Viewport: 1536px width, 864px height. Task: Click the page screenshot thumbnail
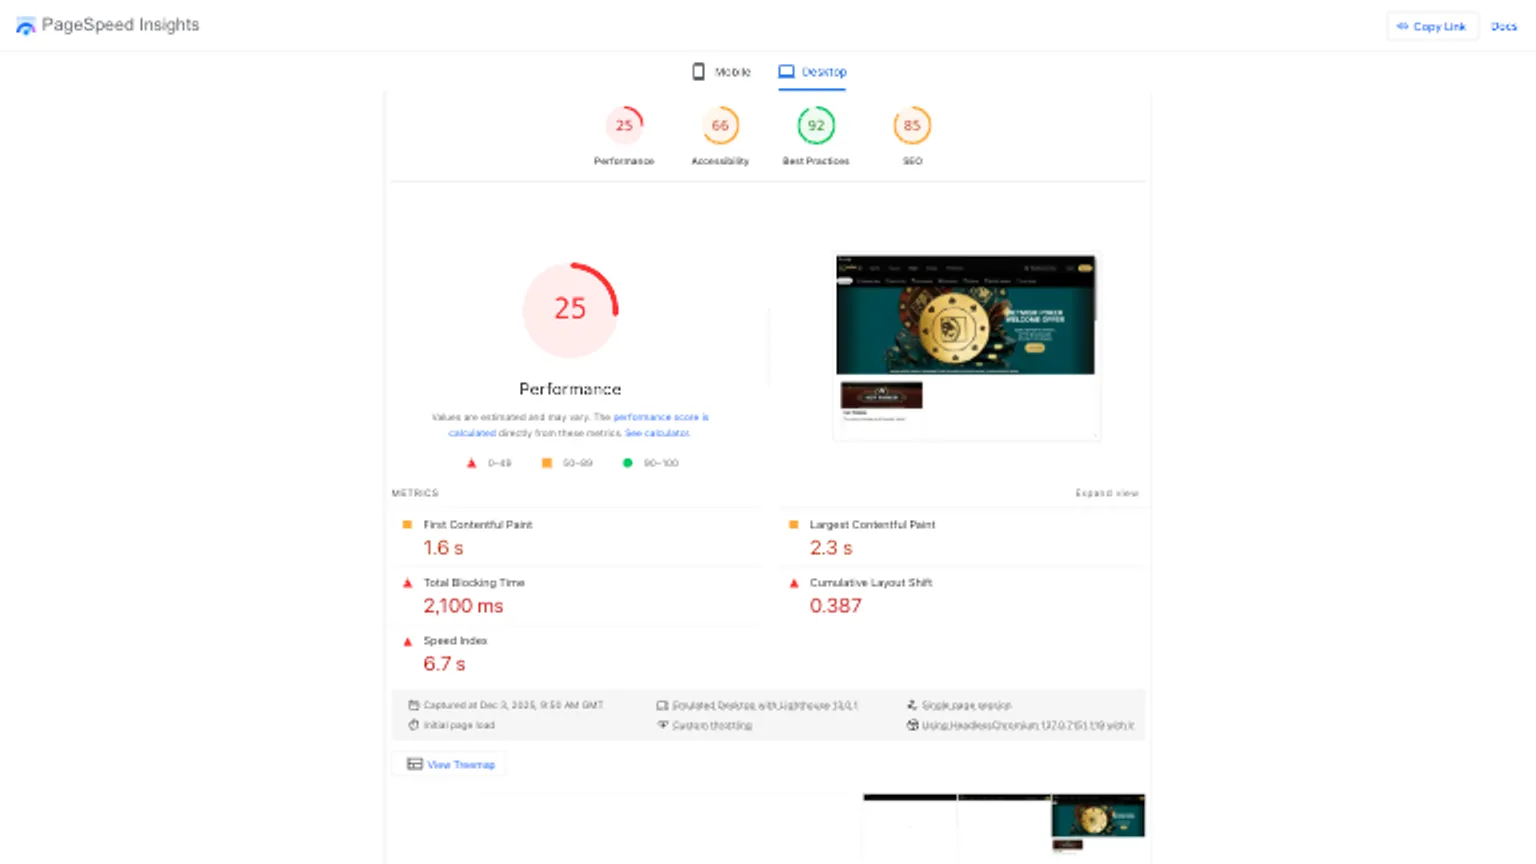966,345
